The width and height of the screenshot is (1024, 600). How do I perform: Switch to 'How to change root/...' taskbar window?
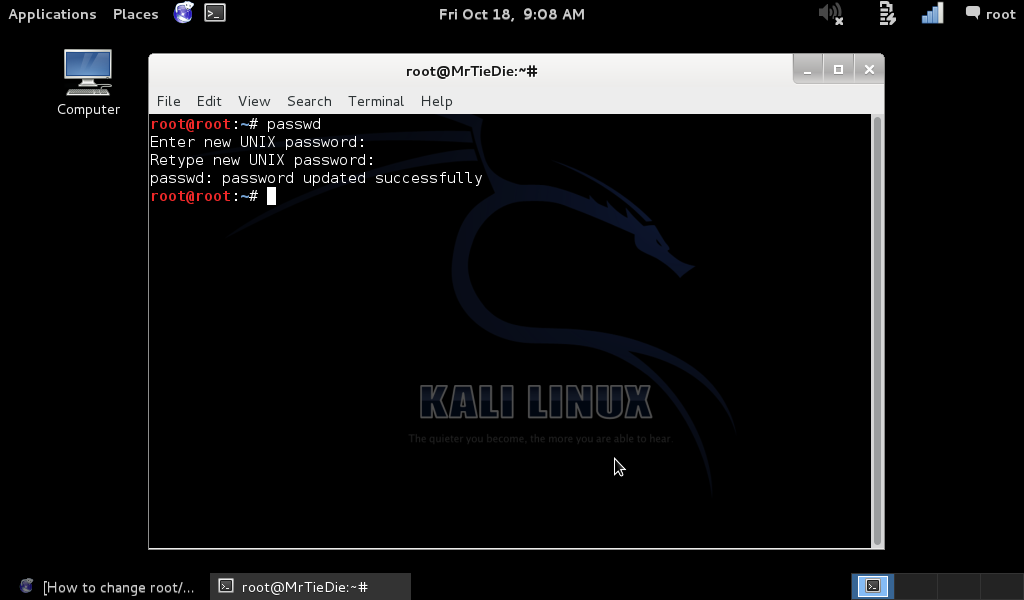click(108, 587)
